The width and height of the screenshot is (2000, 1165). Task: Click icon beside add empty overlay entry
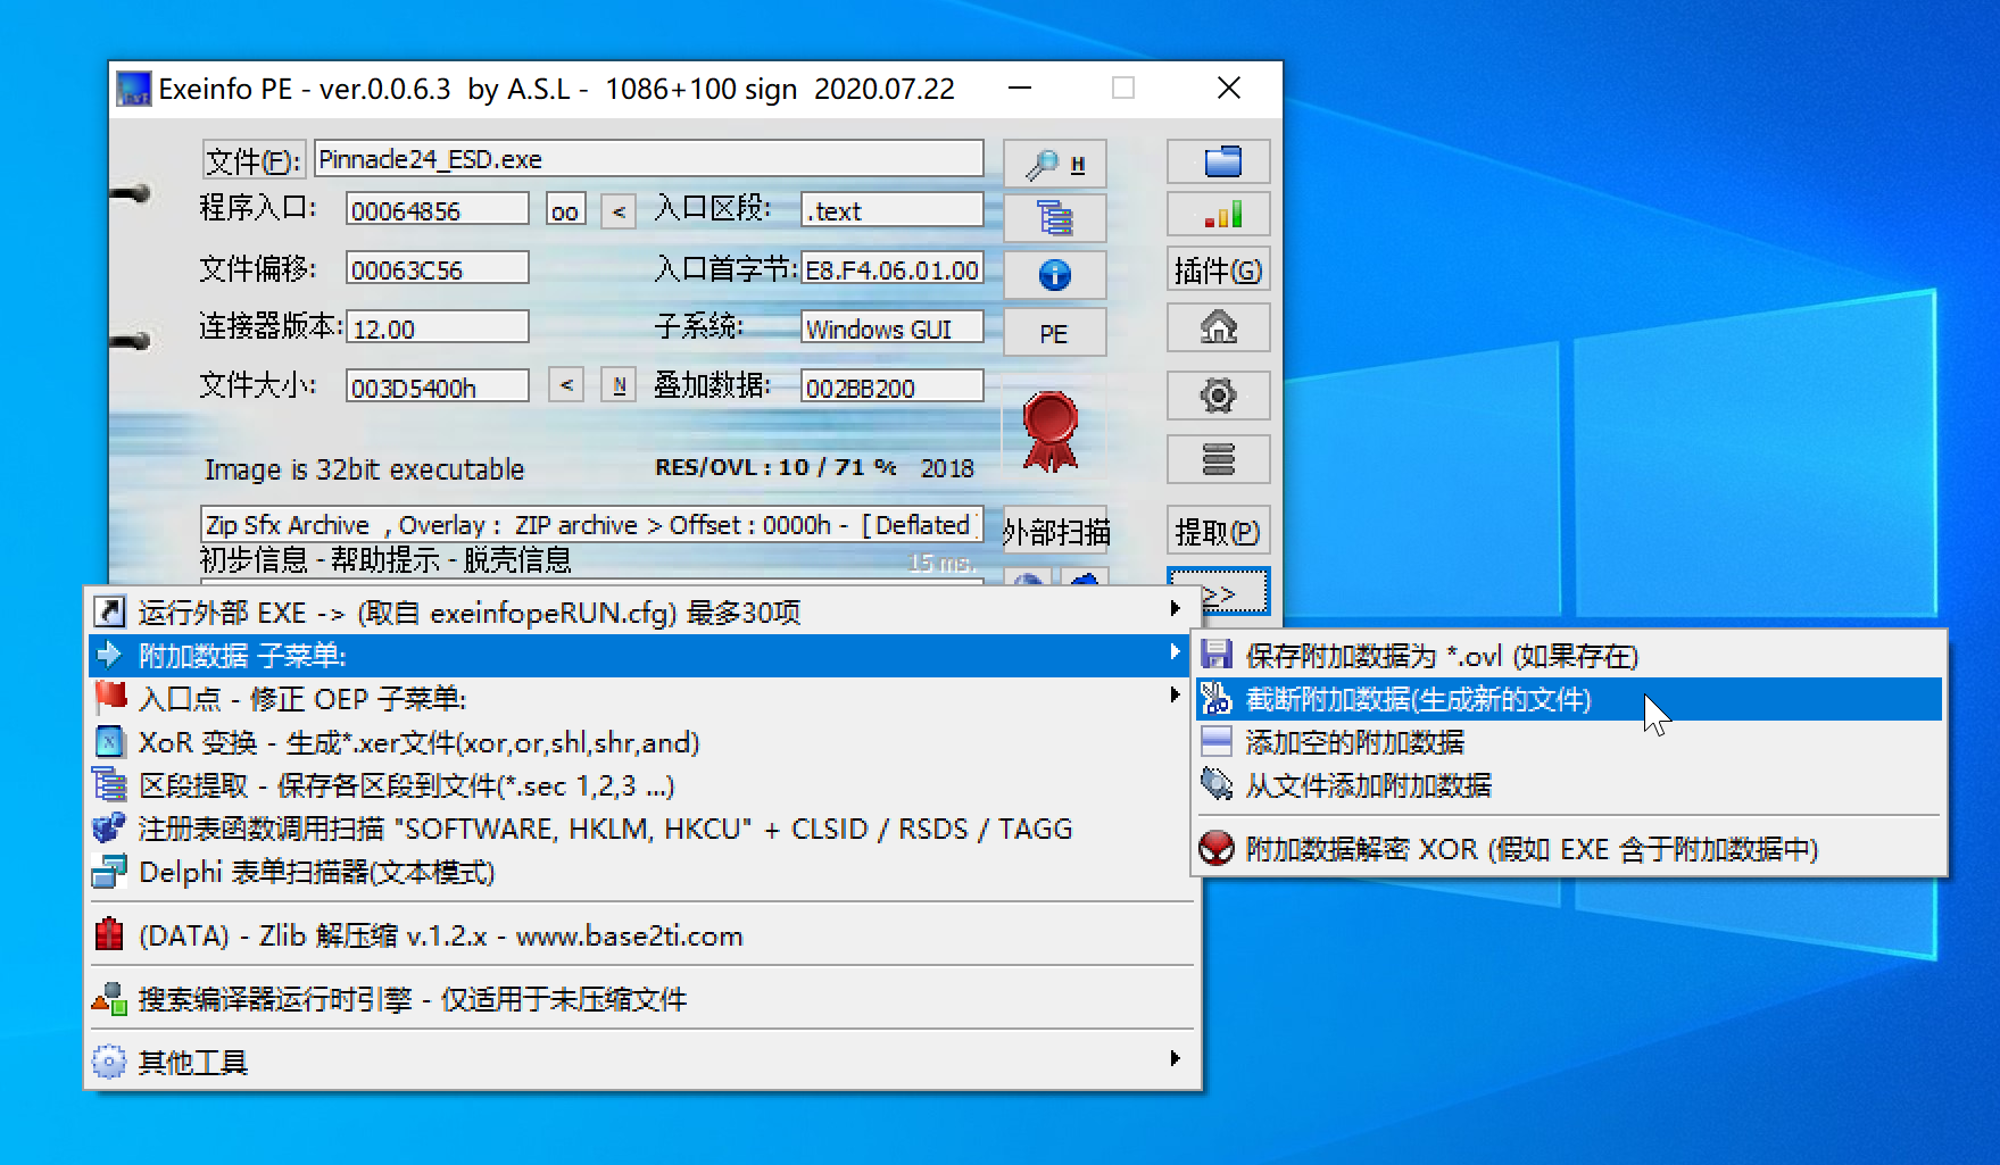coord(1216,741)
